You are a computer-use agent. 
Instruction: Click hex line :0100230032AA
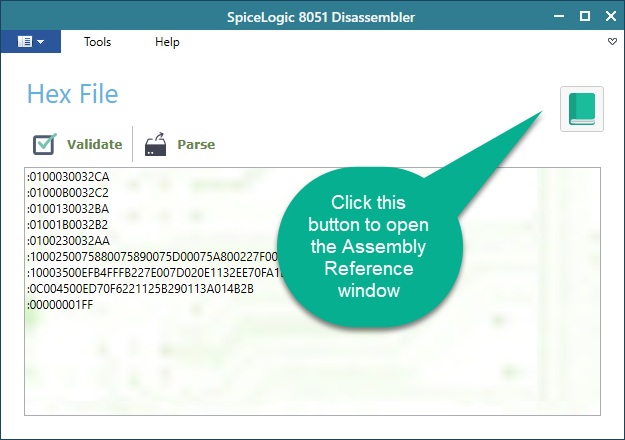68,240
